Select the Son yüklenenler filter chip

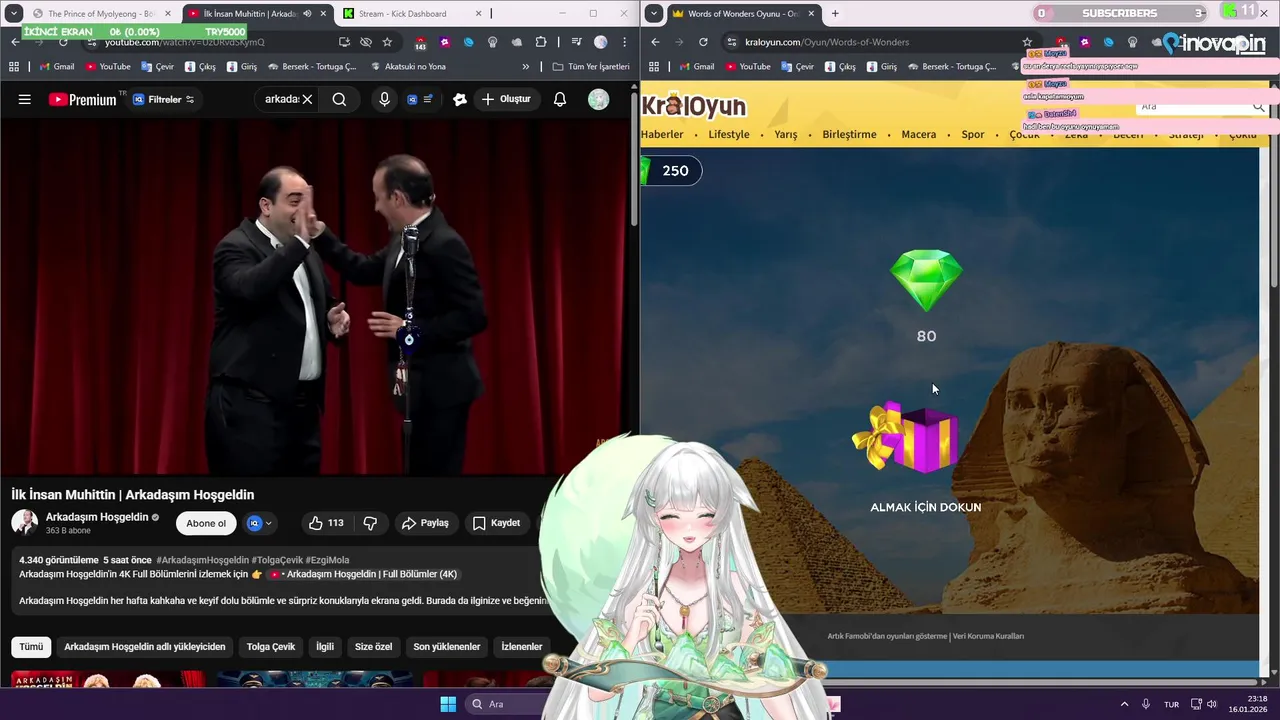(447, 647)
